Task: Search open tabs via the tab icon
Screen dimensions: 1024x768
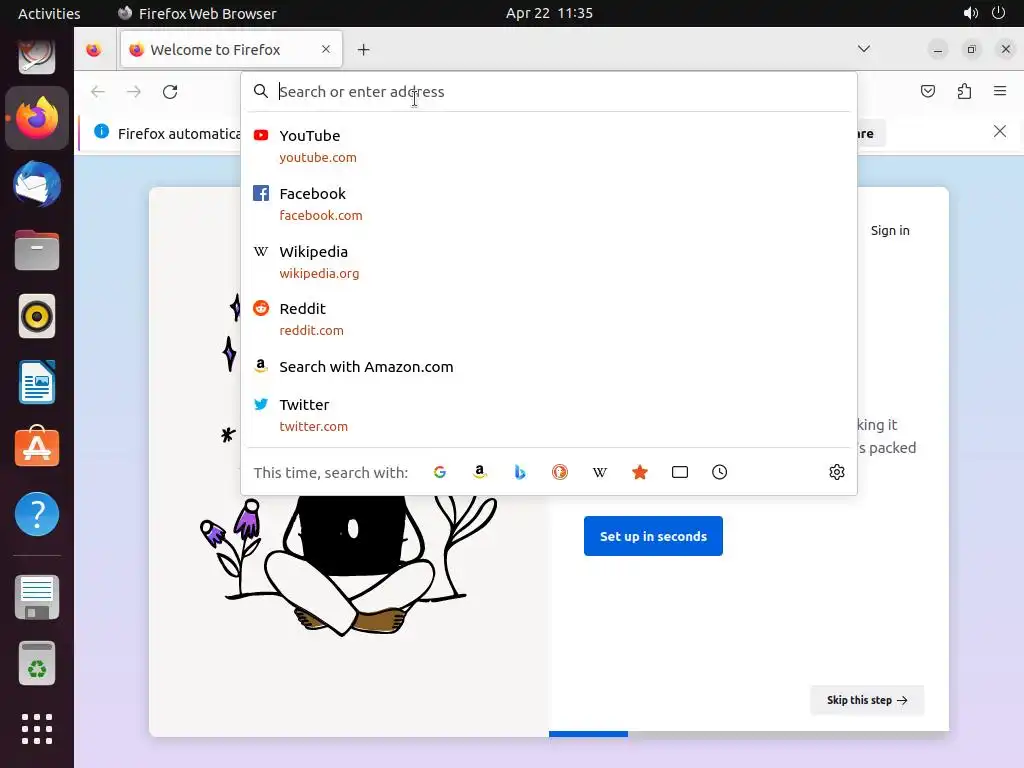Action: (680, 472)
